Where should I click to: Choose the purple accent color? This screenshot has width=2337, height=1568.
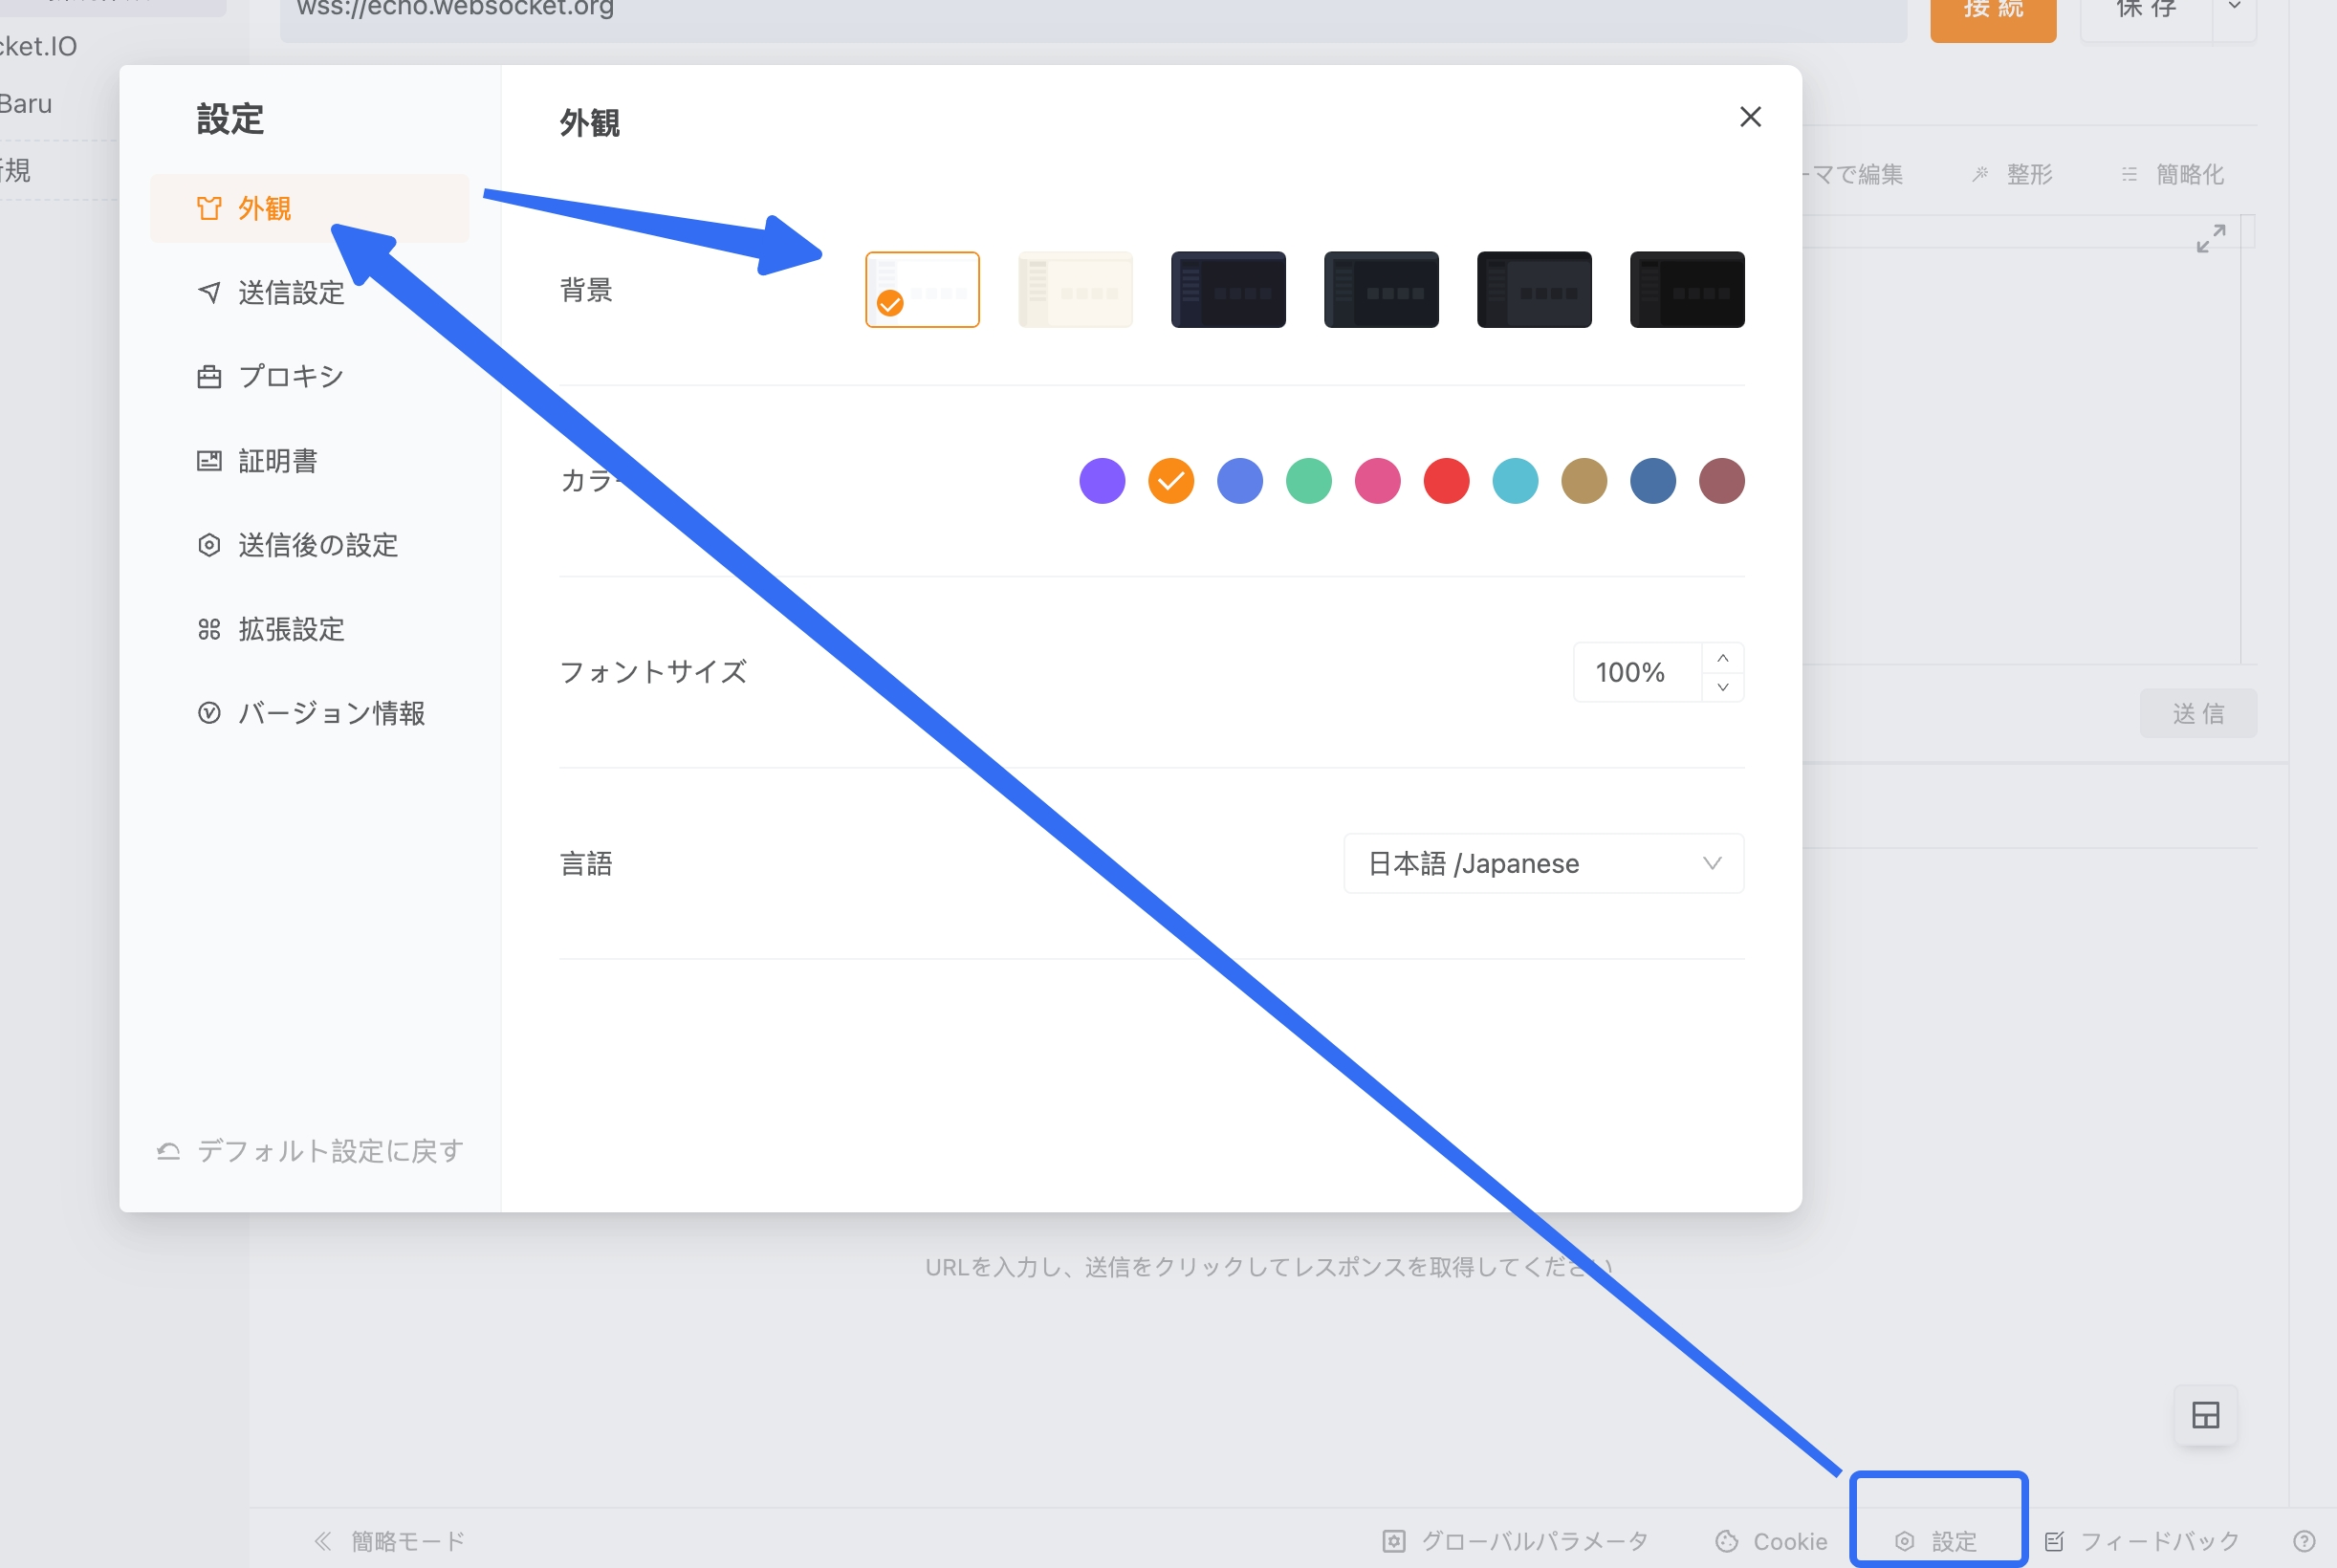click(x=1102, y=481)
